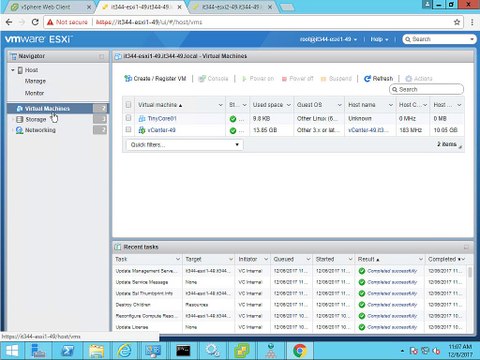Click vCenter-49 green status icon
The height and width of the screenshot is (360, 480).
click(233, 130)
